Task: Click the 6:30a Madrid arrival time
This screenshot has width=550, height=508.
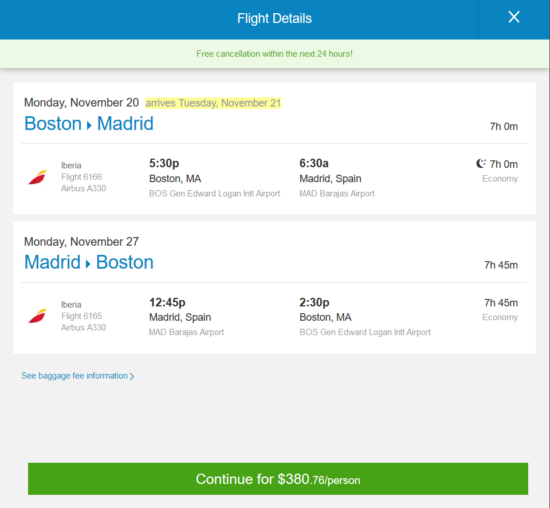Action: coord(314,163)
